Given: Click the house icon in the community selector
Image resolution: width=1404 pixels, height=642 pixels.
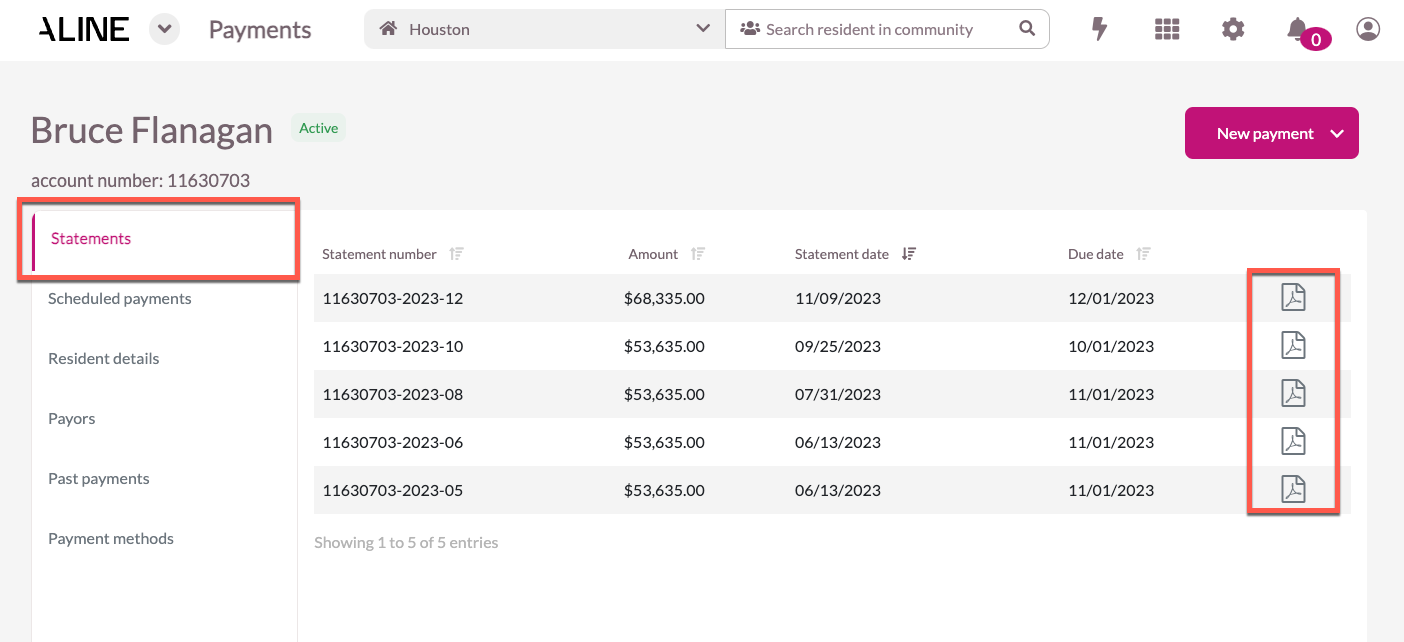Looking at the screenshot, I should click(x=389, y=29).
